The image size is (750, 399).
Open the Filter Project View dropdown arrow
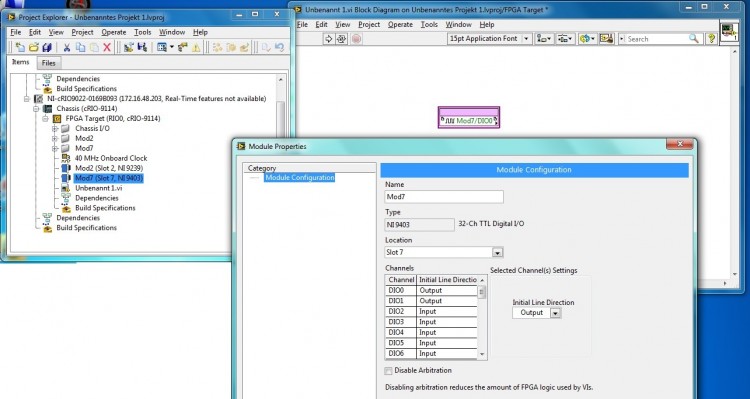click(x=172, y=47)
